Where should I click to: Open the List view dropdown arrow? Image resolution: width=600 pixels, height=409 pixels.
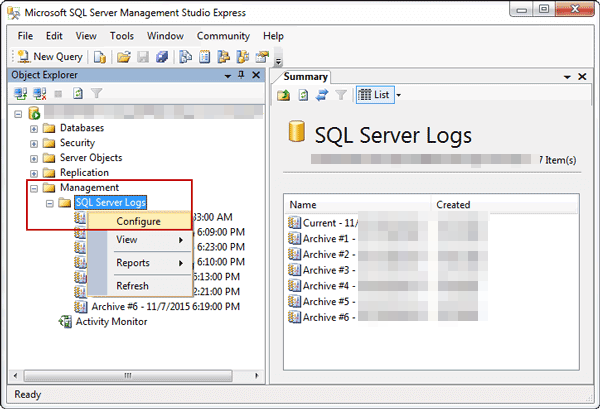pyautogui.click(x=399, y=95)
